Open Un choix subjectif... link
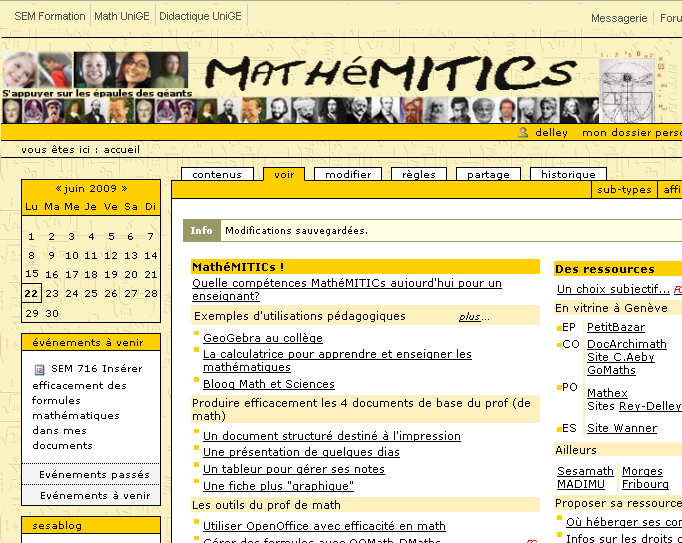Screen dimensions: 682x543 [613, 289]
